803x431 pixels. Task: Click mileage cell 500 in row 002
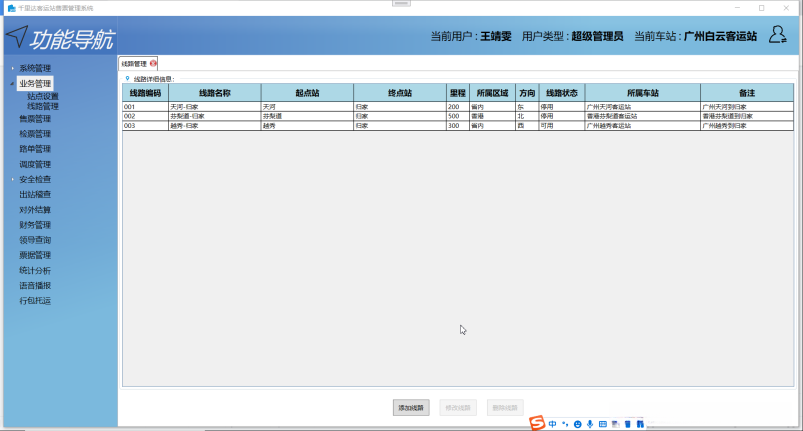pyautogui.click(x=458, y=116)
